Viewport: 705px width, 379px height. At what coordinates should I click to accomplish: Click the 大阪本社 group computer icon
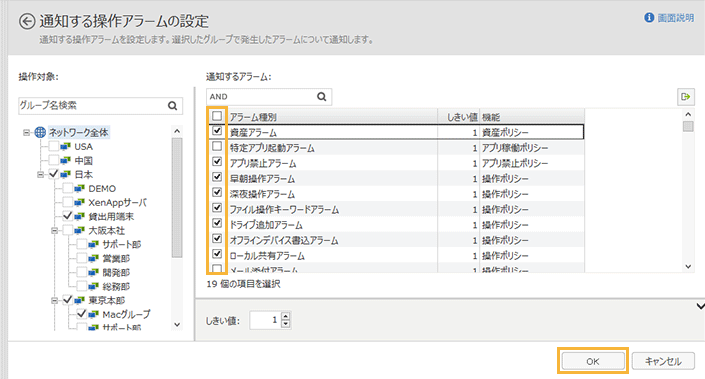point(80,231)
